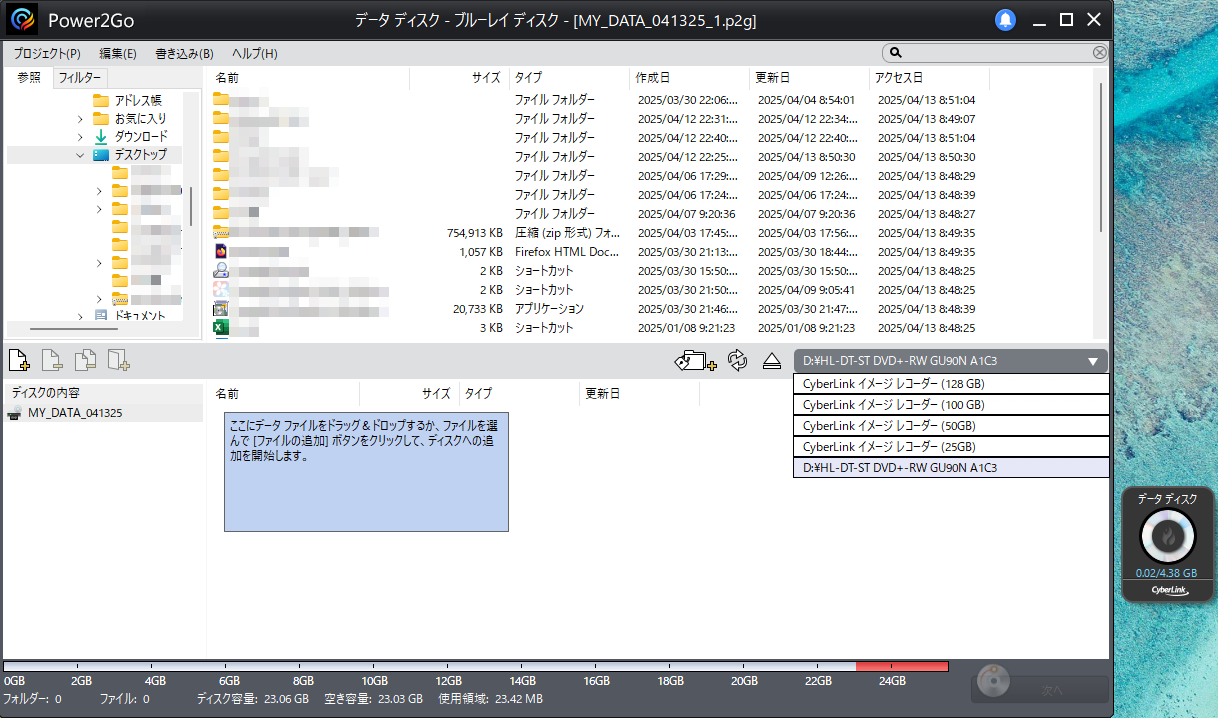This screenshot has height=718, width=1218.
Task: Click the Power2Go logo icon
Action: (x=21, y=19)
